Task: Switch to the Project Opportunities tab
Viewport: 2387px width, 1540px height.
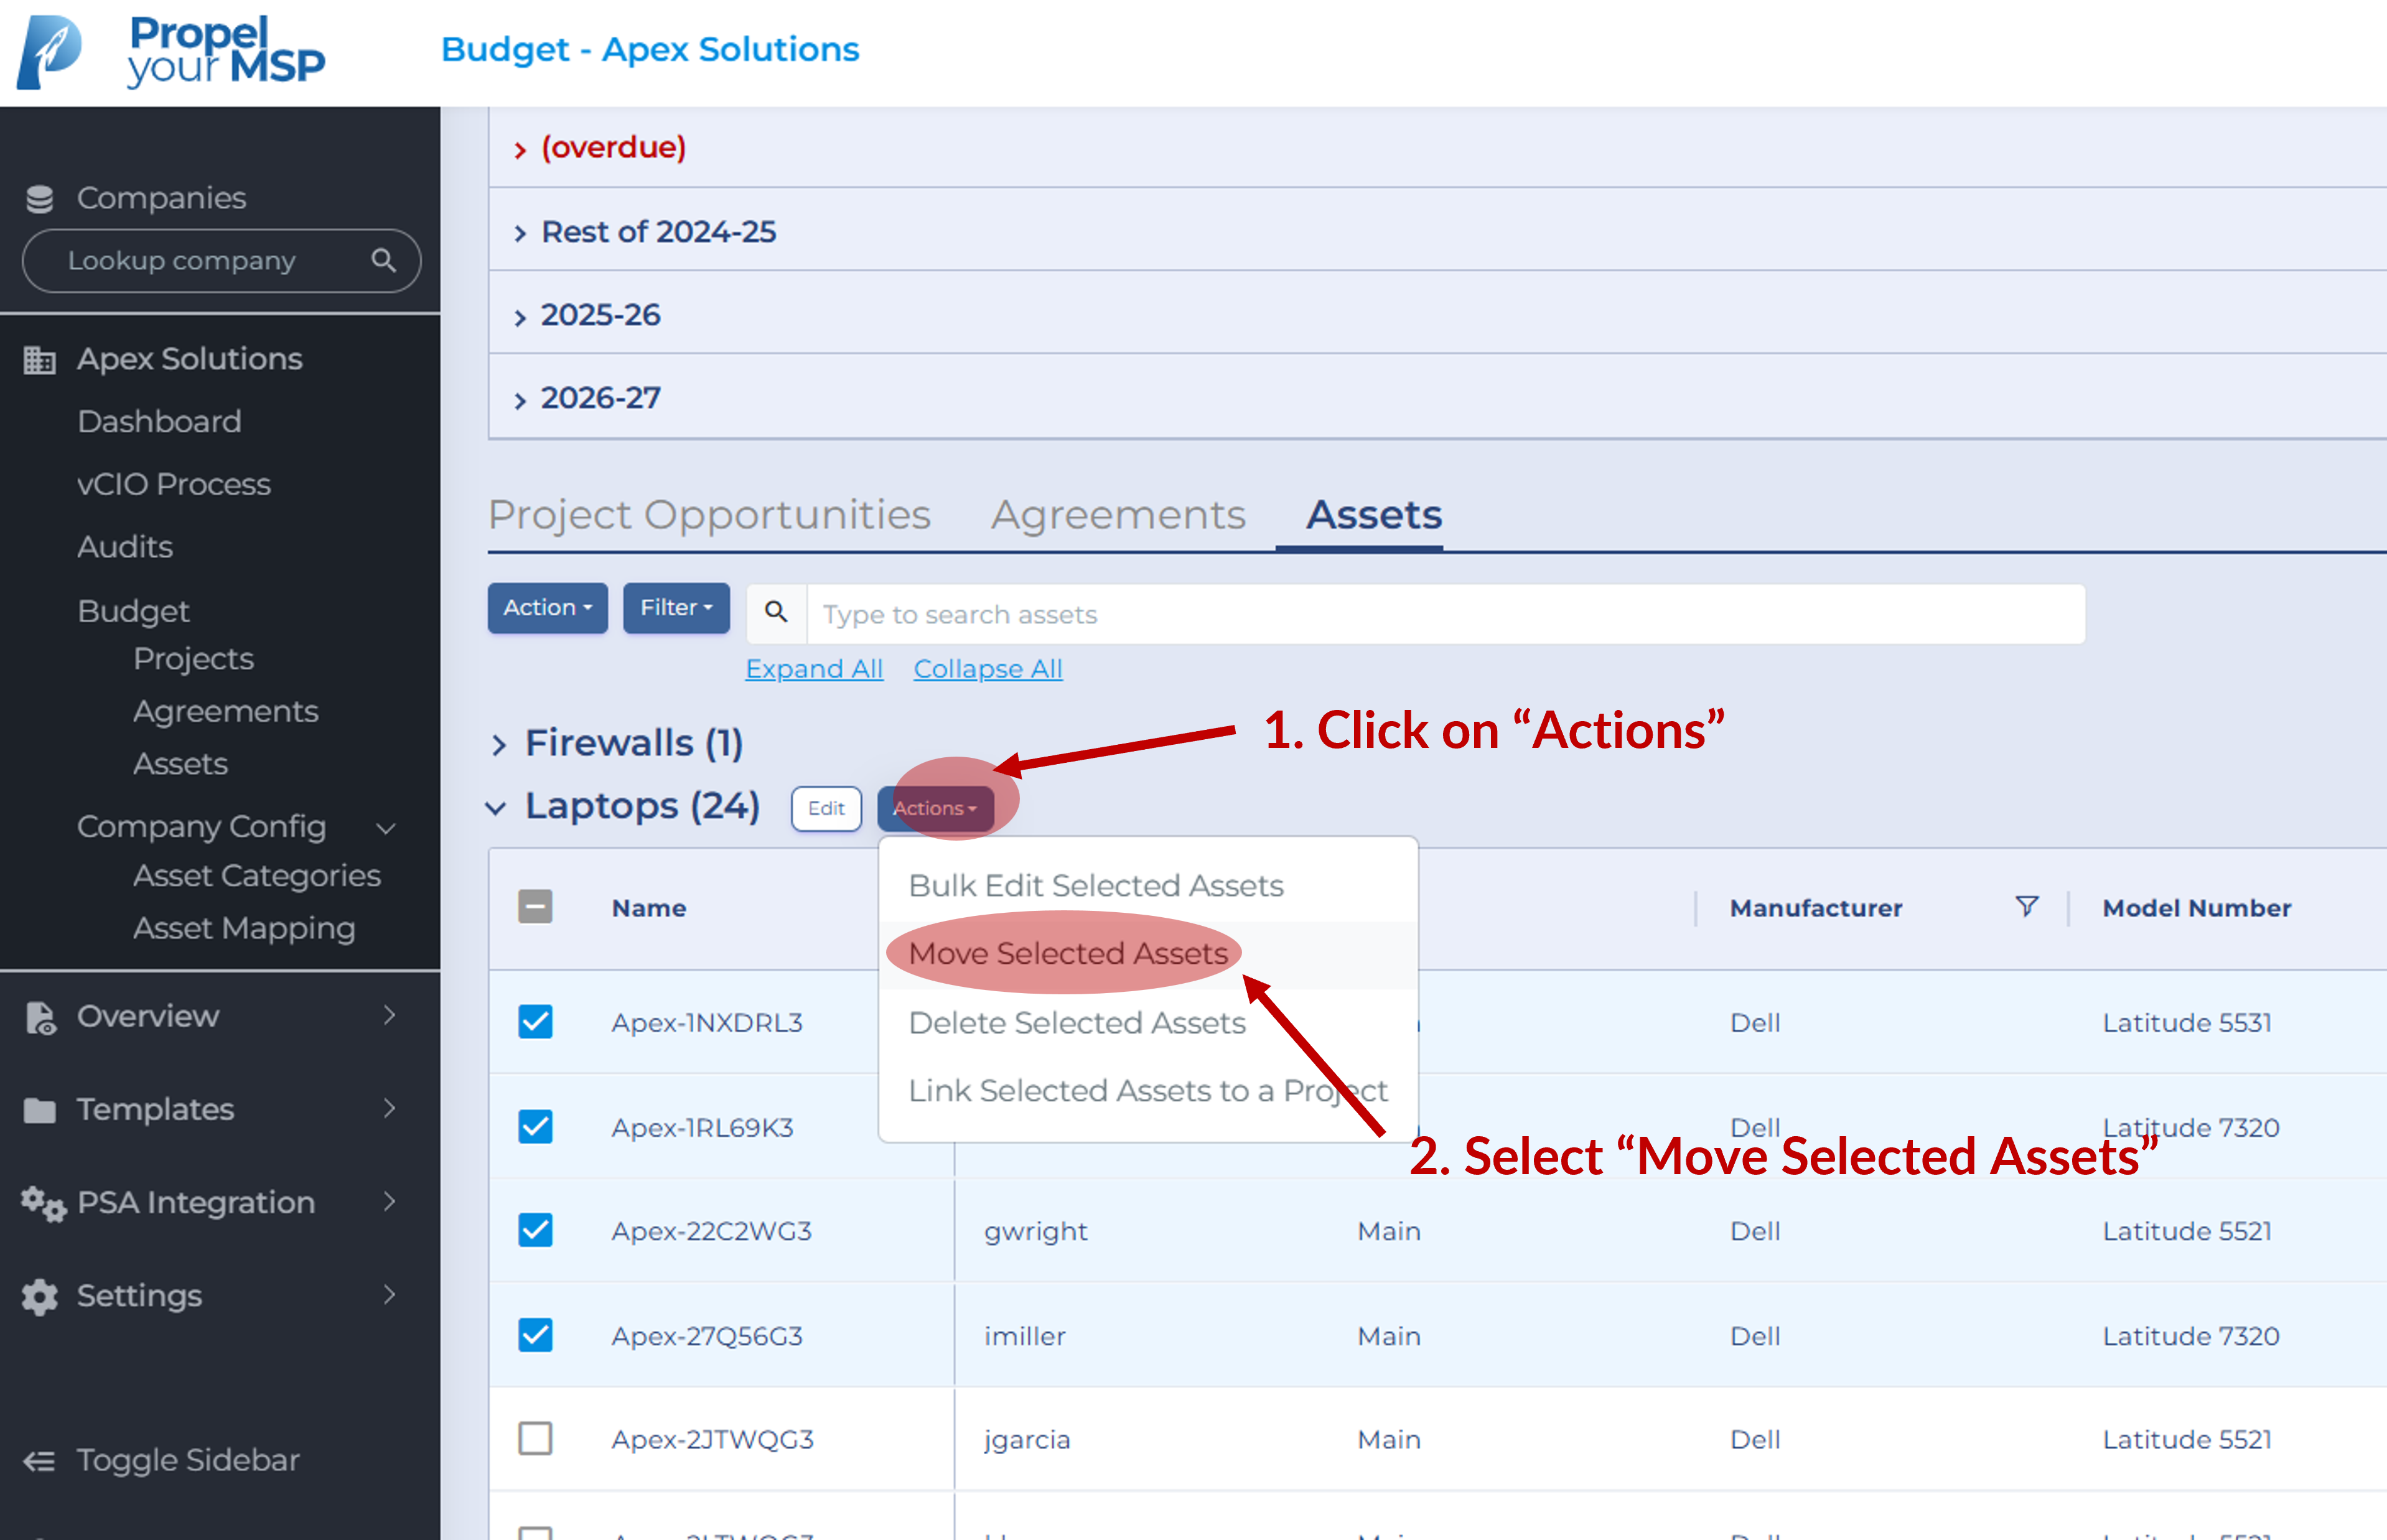Action: (x=709, y=515)
